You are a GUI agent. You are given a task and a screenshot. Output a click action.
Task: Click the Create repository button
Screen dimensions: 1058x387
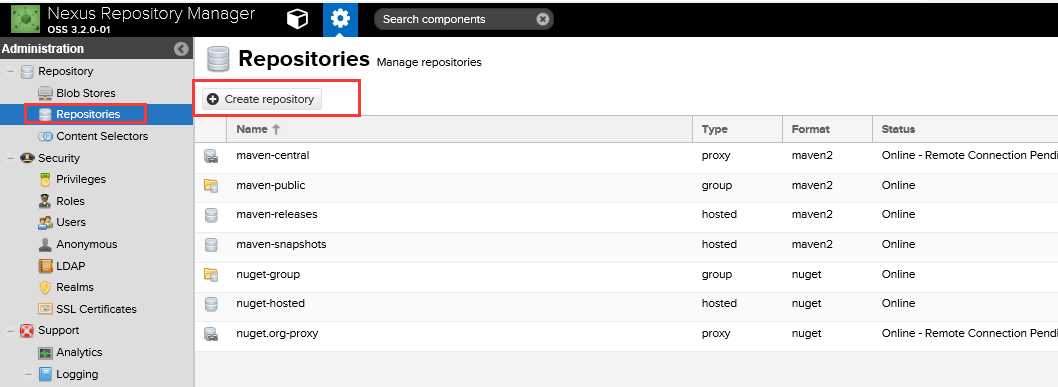(261, 99)
